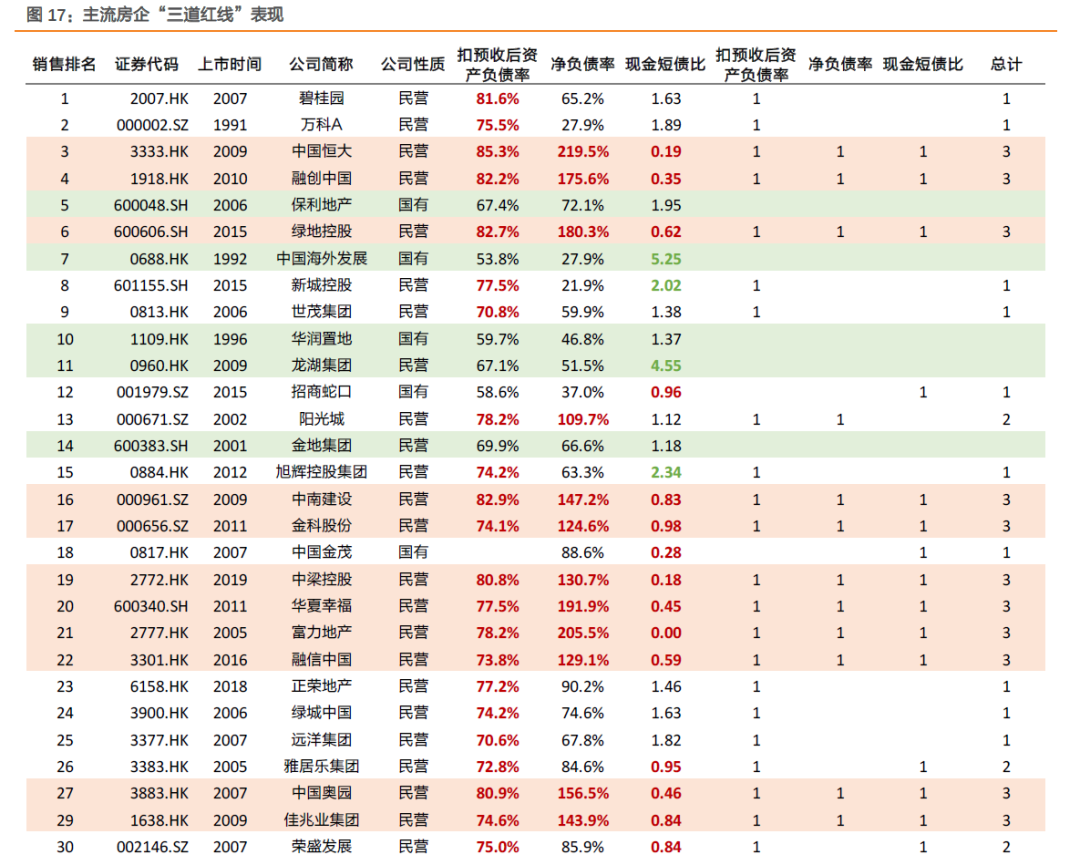Screen dimensions: 1080x865
Task: Click the green cash ratio 2.02
Action: 666,286
